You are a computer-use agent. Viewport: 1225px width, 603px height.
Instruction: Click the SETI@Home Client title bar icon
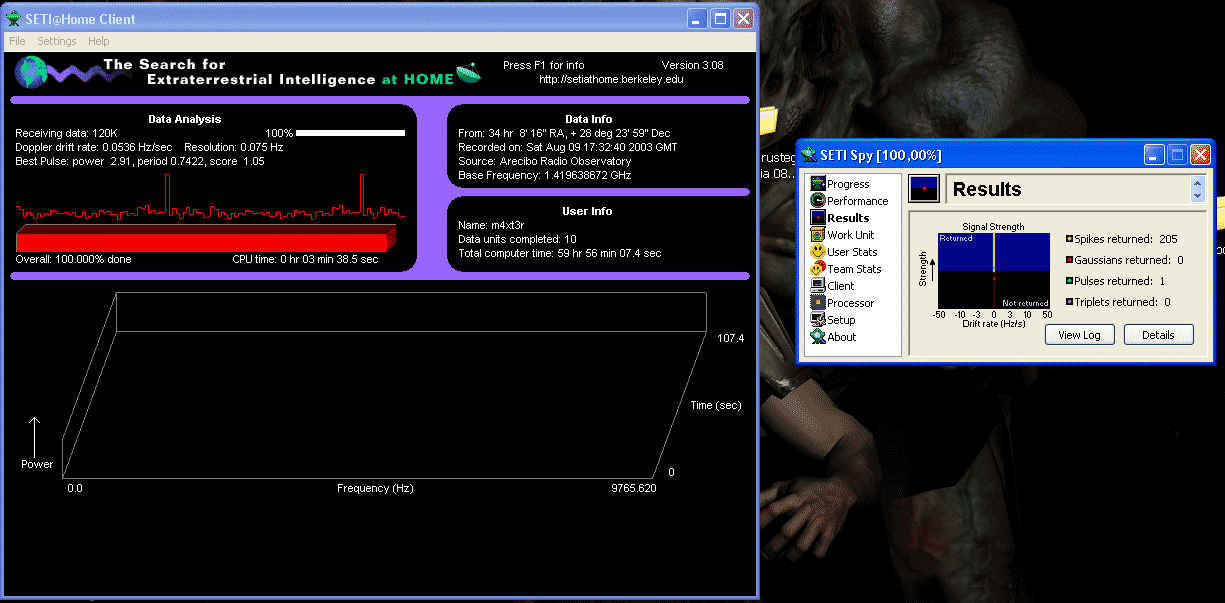(14, 19)
